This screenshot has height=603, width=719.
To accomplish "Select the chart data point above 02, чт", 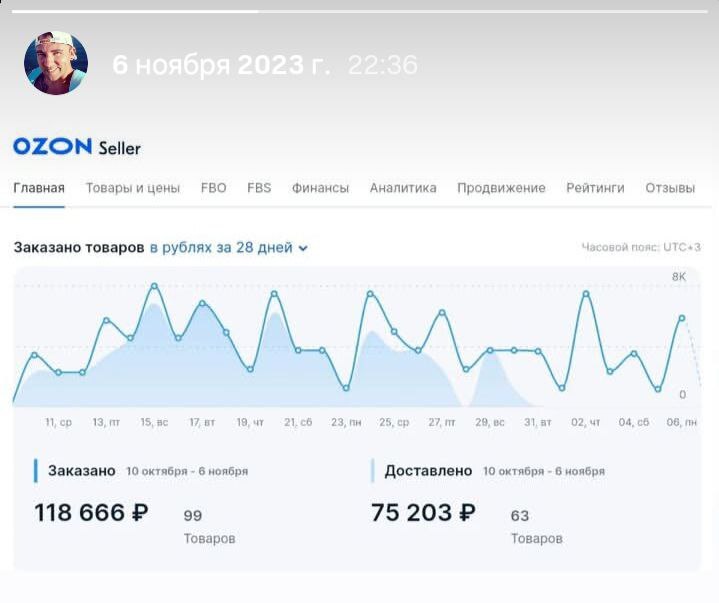I will pos(586,293).
